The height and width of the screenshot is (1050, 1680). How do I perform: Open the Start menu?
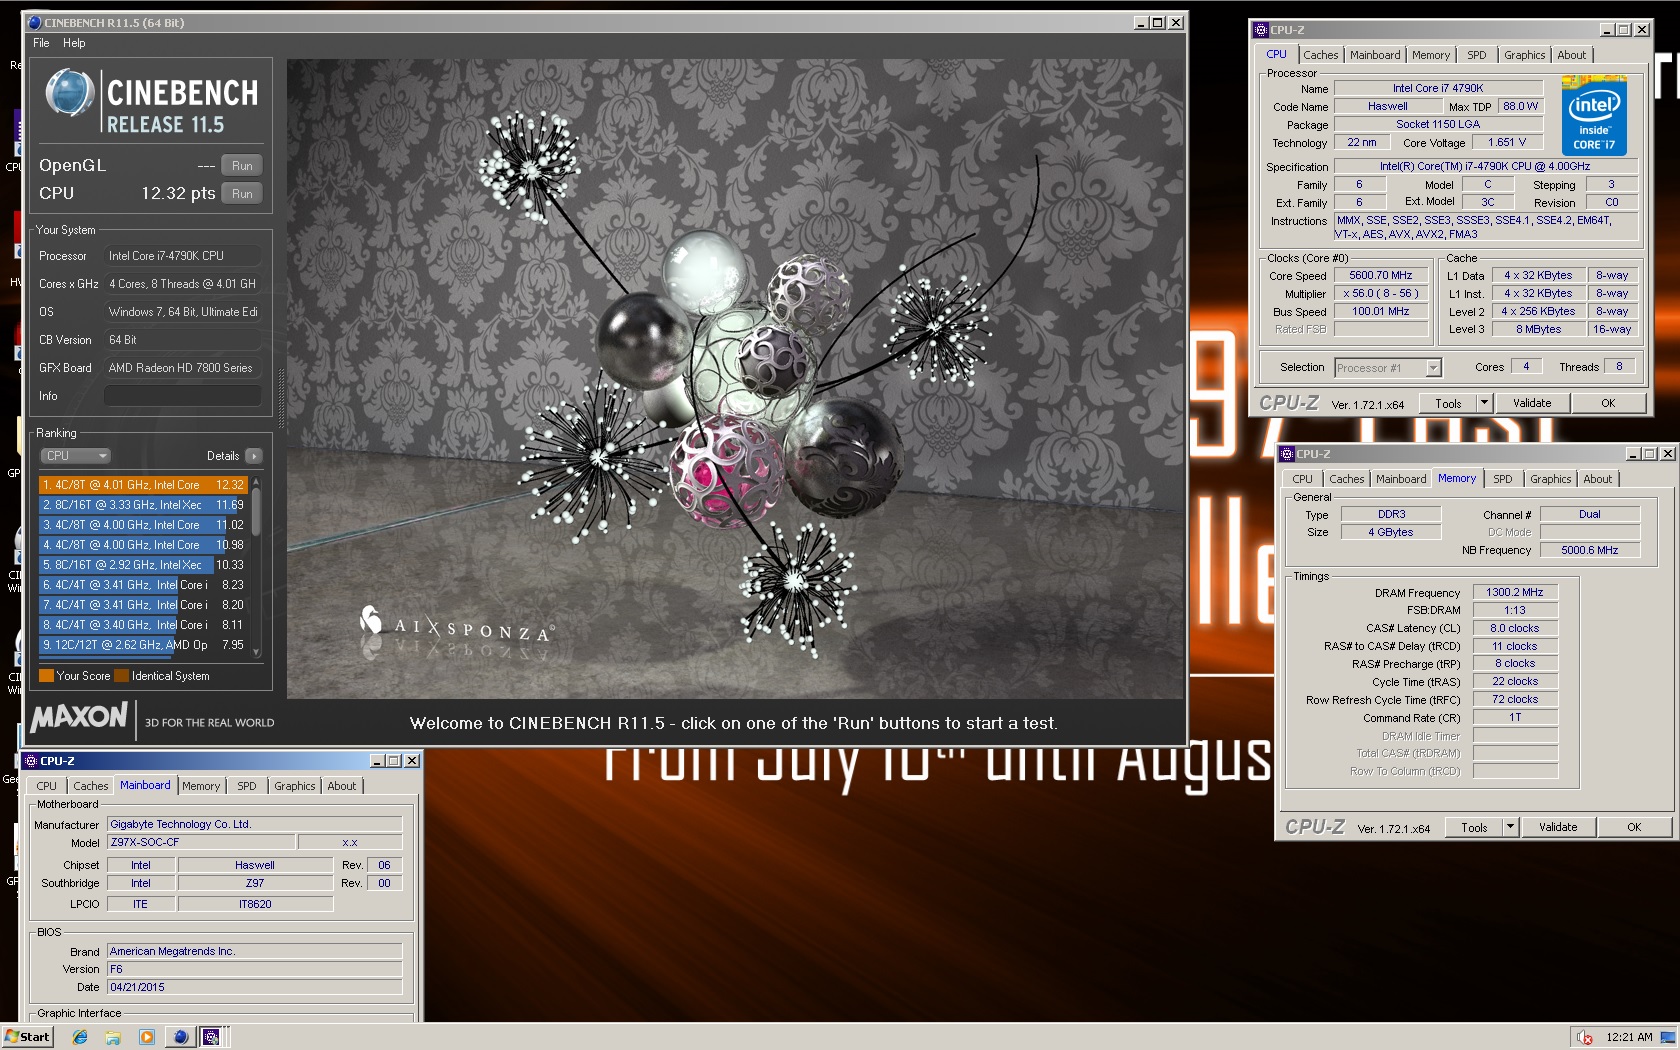(x=27, y=1037)
